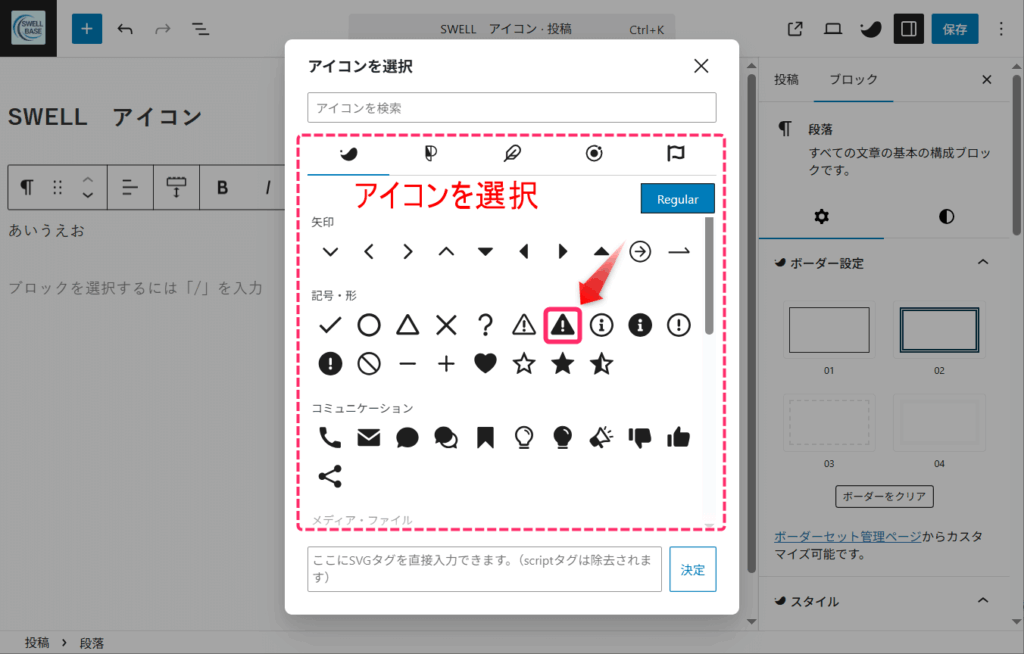Switch to the flag icon set tab
Viewport: 1024px width, 654px height.
(x=675, y=154)
